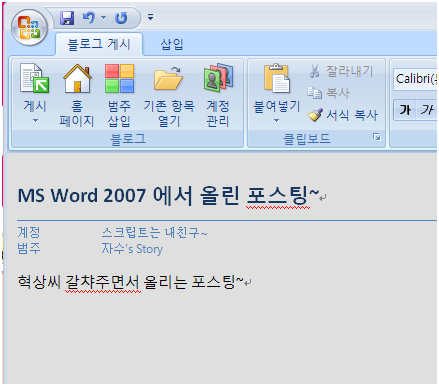Click the Office button orb
The height and width of the screenshot is (386, 439).
tap(29, 27)
